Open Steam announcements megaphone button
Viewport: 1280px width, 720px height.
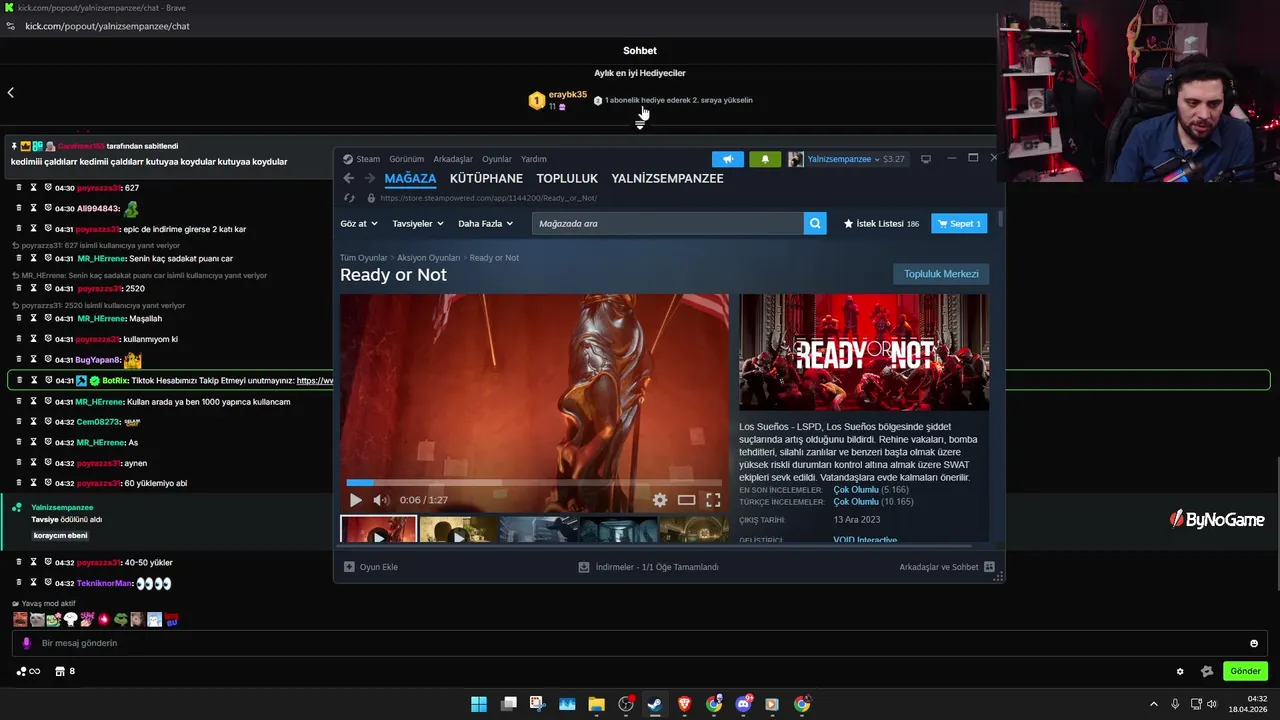pyautogui.click(x=728, y=159)
